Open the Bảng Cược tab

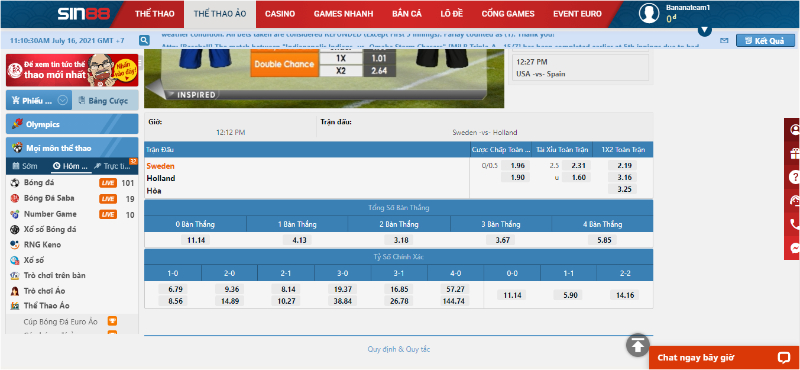click(x=105, y=101)
